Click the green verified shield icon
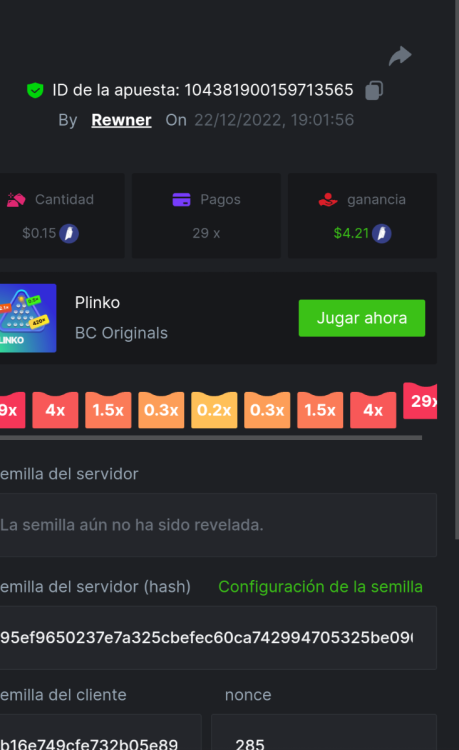 click(x=35, y=90)
